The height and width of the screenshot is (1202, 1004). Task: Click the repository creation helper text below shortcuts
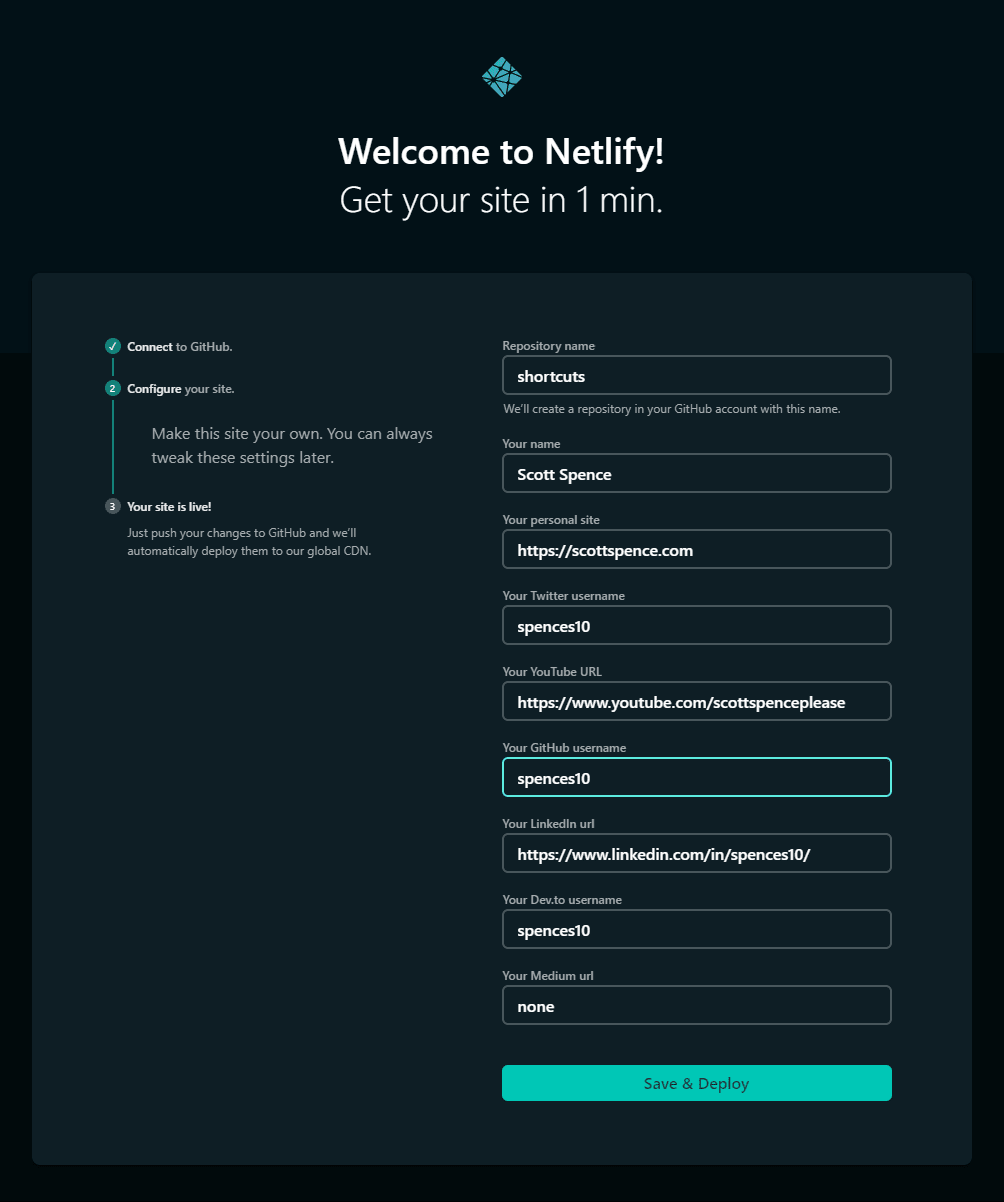(671, 409)
